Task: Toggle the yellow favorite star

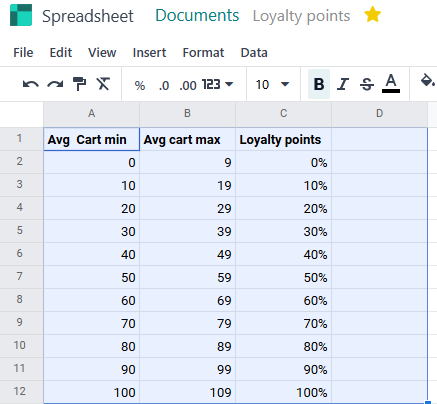Action: tap(372, 15)
